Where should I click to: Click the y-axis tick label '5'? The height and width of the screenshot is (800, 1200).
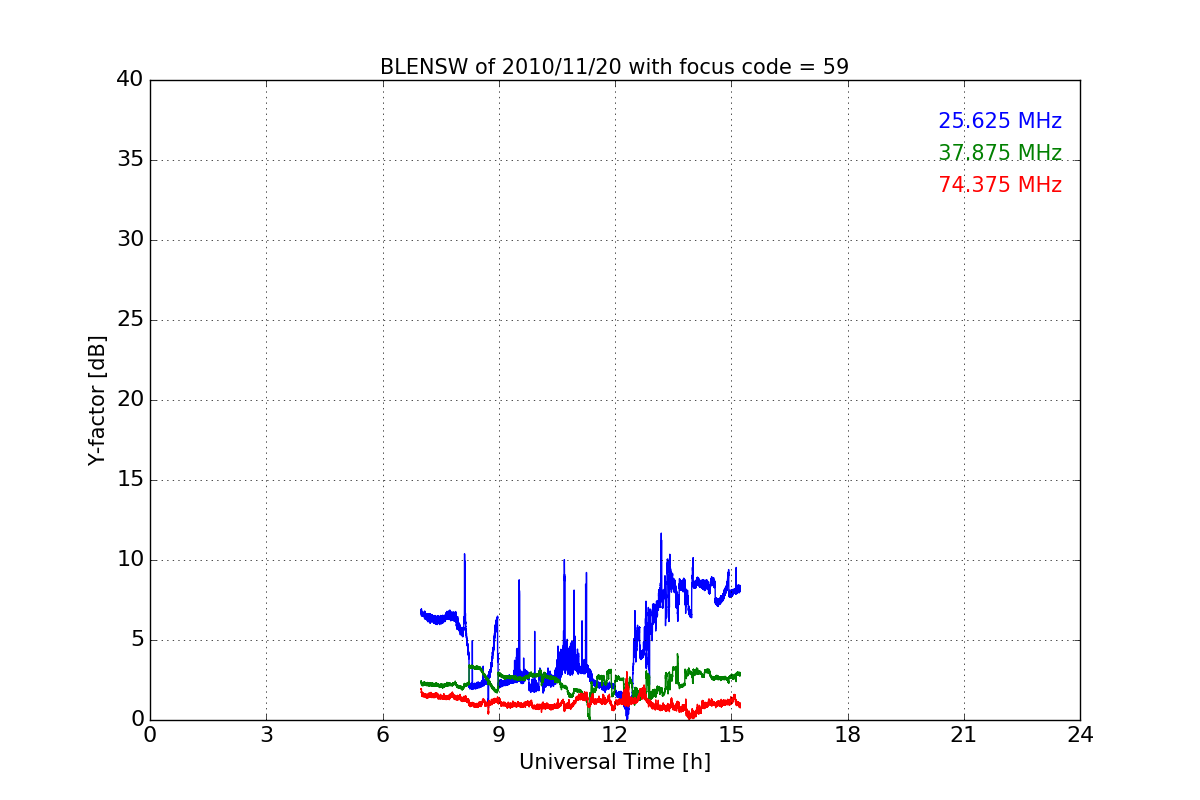coord(137,640)
